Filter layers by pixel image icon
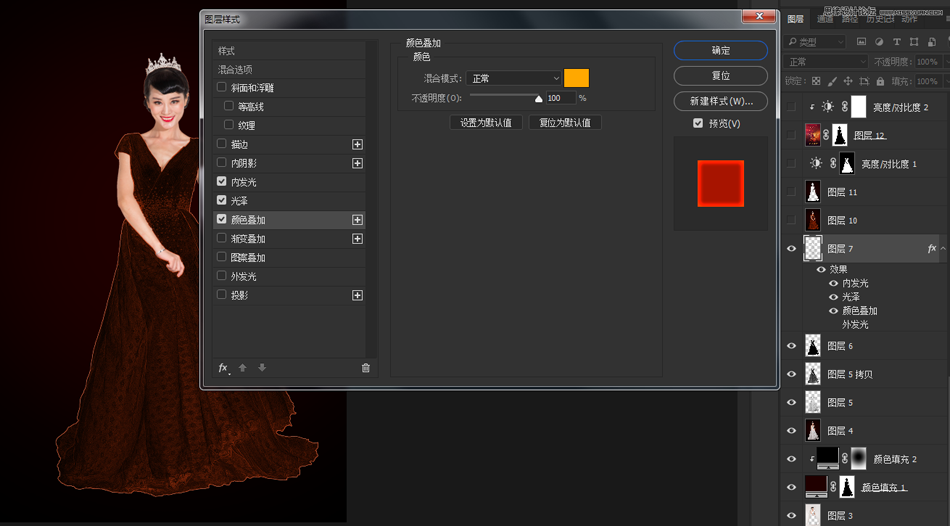Screen dimensions: 950x526 [861, 42]
